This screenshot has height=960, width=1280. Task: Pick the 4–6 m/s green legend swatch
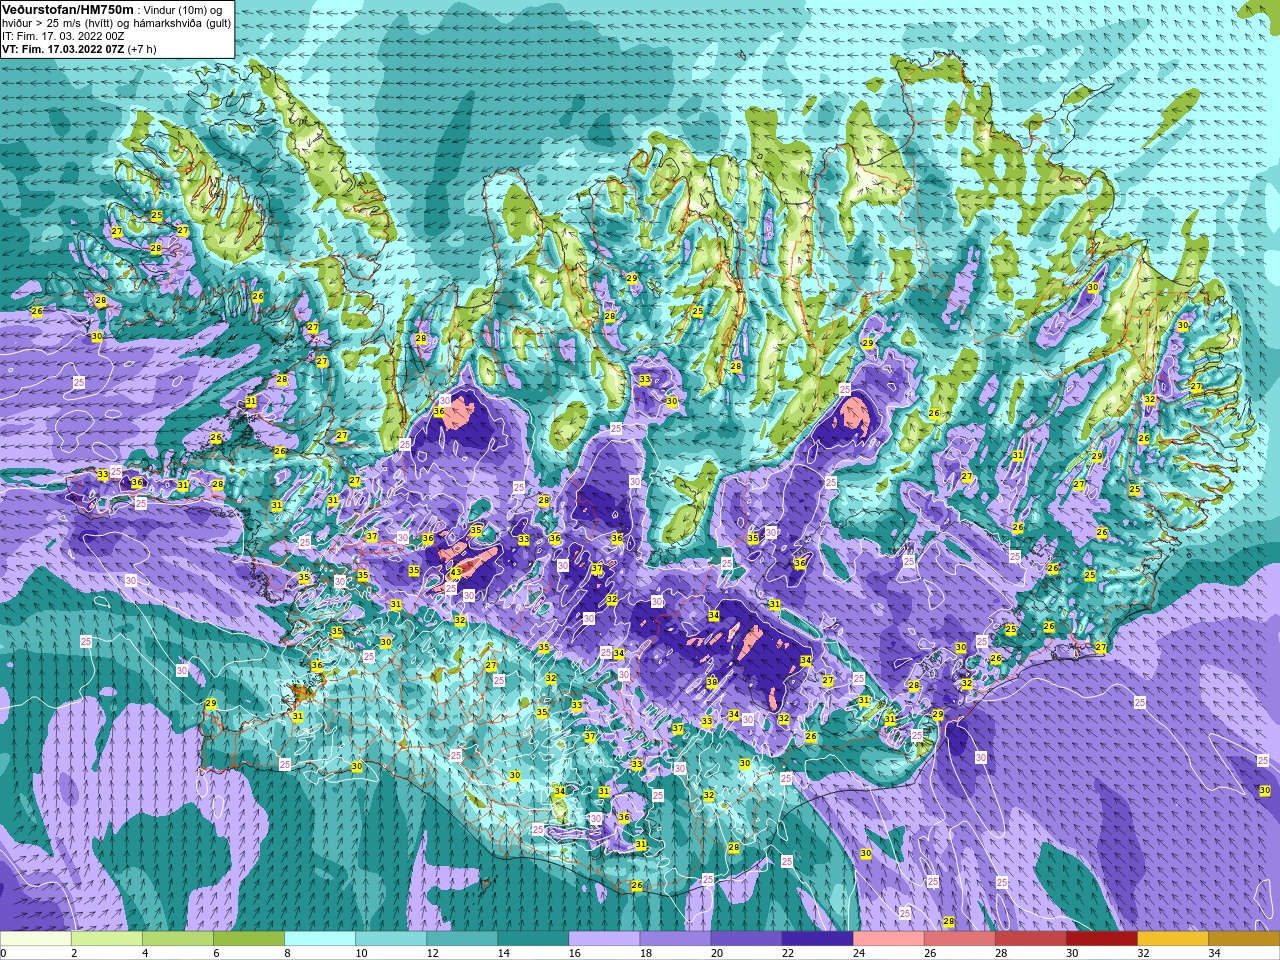click(x=178, y=939)
